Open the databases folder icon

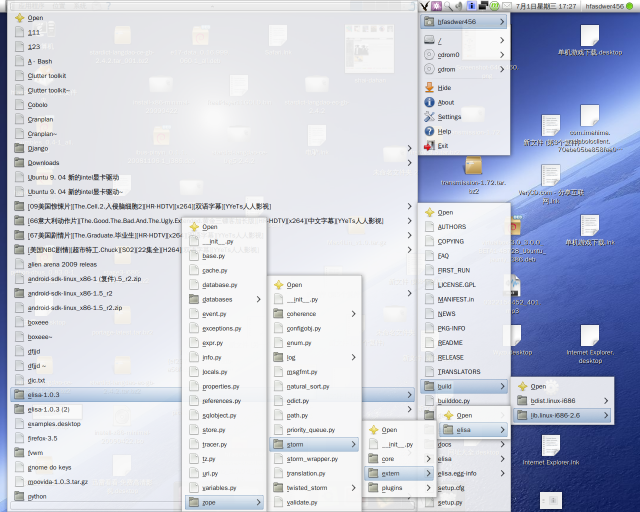tap(194, 299)
